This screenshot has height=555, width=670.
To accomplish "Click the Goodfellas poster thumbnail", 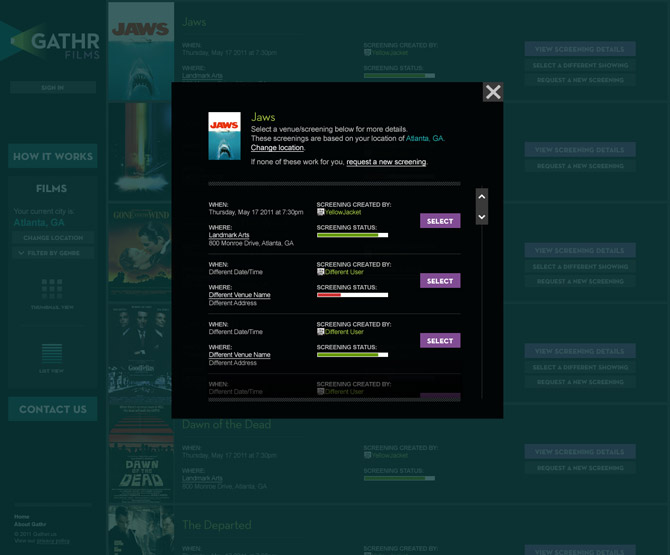I will coord(140,354).
